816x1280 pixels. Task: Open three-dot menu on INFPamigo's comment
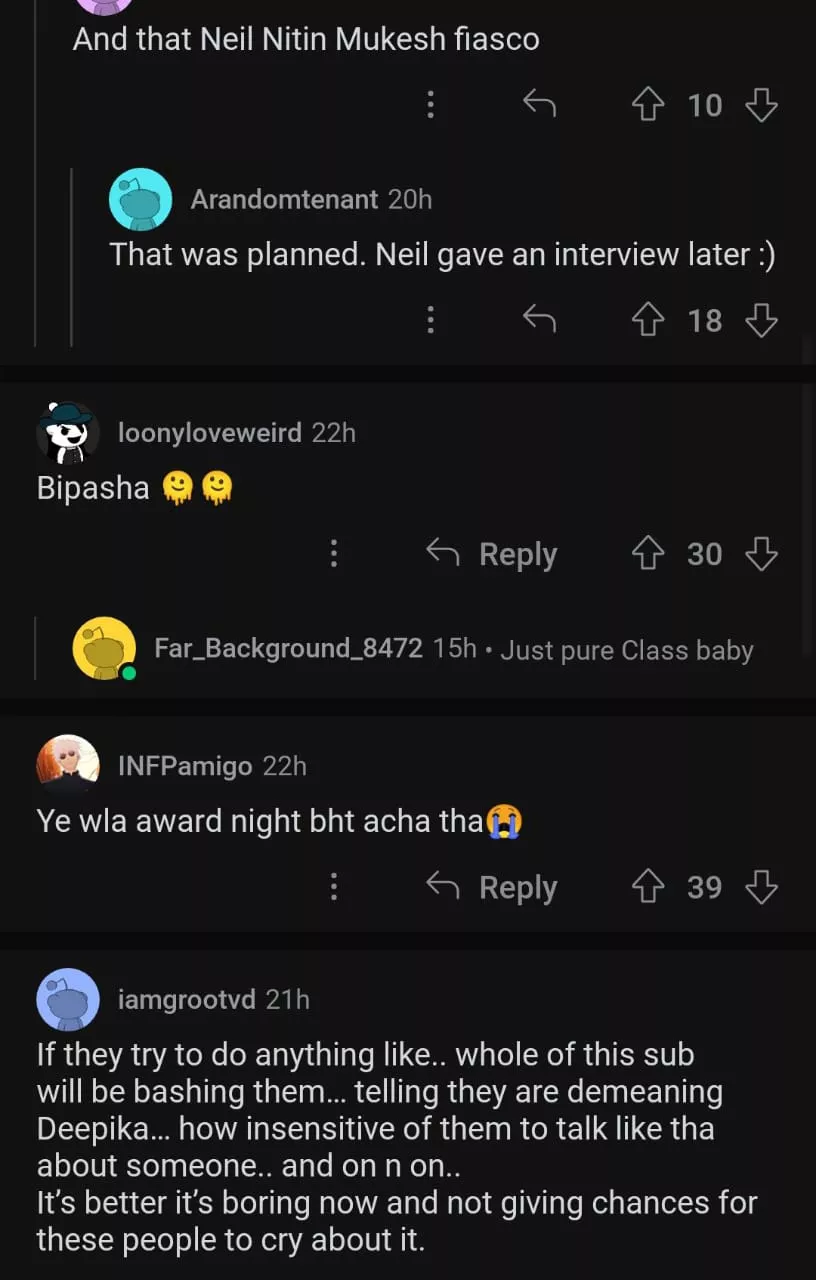point(334,887)
